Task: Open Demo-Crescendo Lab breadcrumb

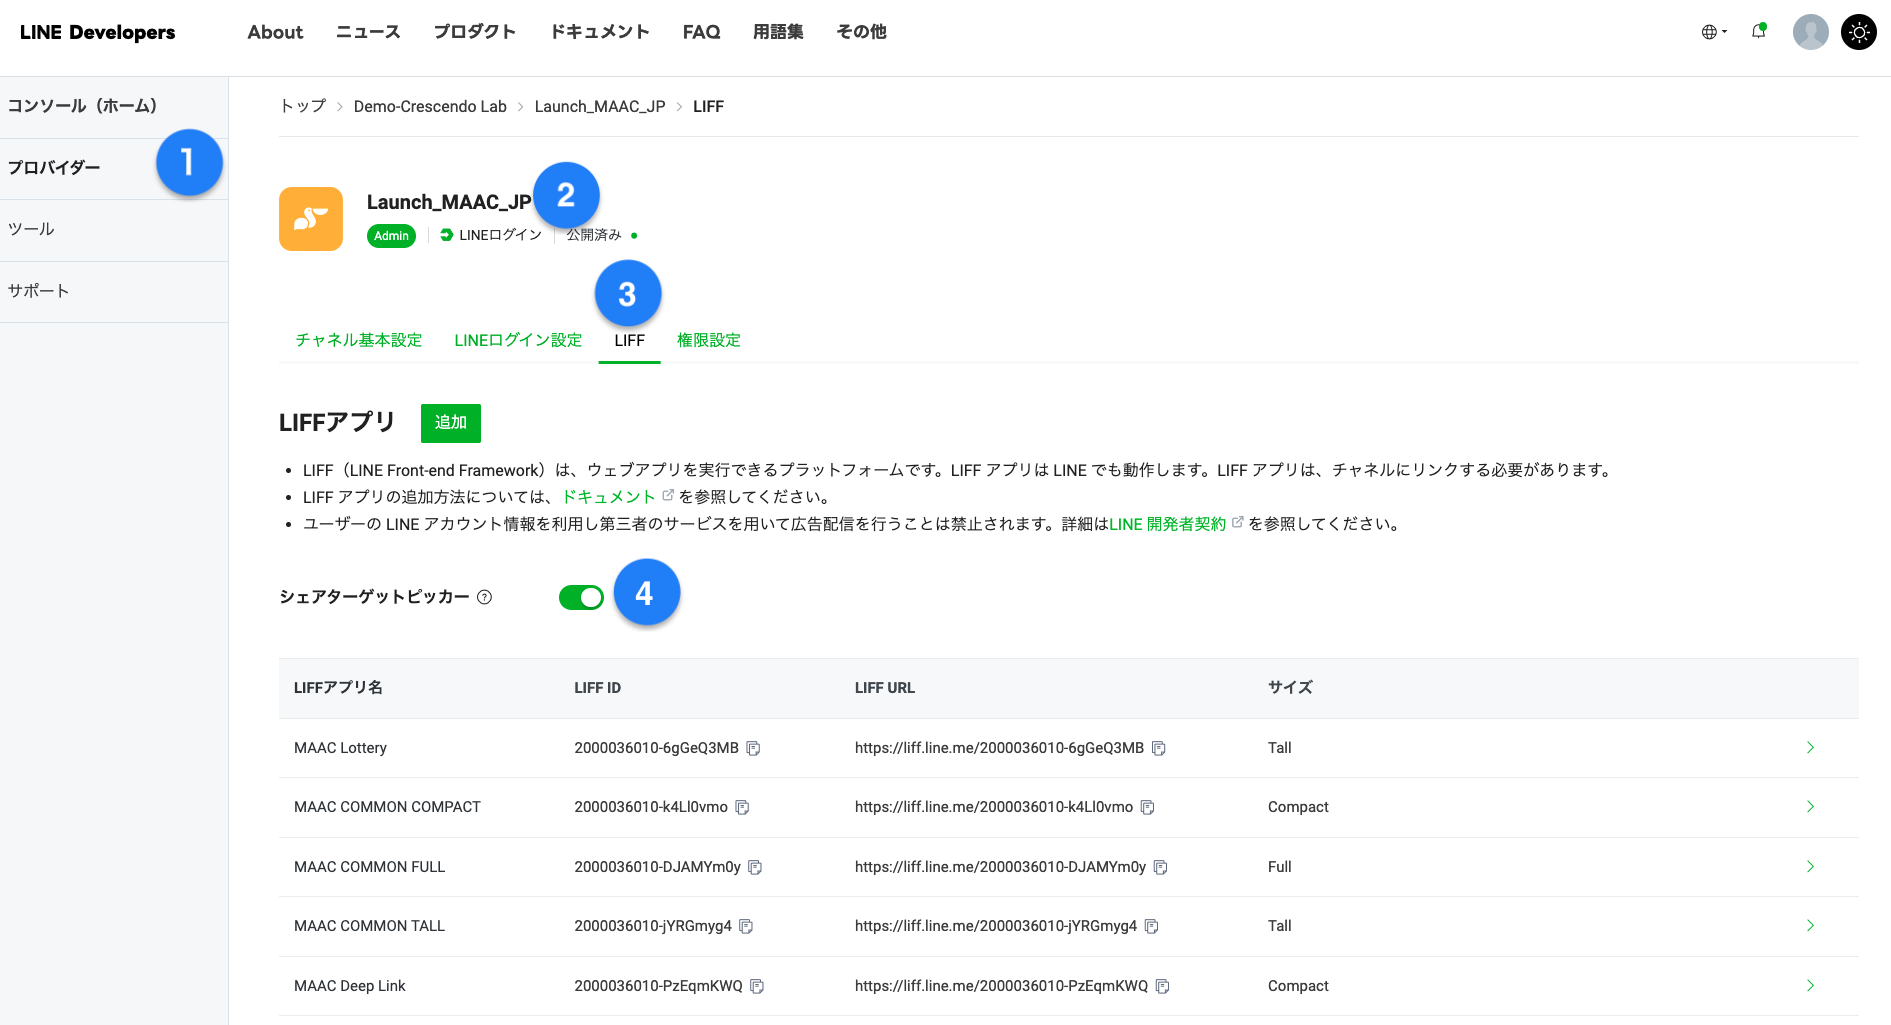Action: pos(430,106)
